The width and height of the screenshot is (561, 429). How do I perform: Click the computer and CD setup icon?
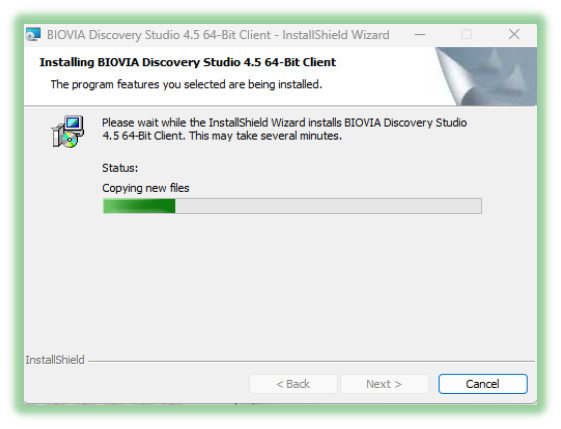[x=68, y=131]
